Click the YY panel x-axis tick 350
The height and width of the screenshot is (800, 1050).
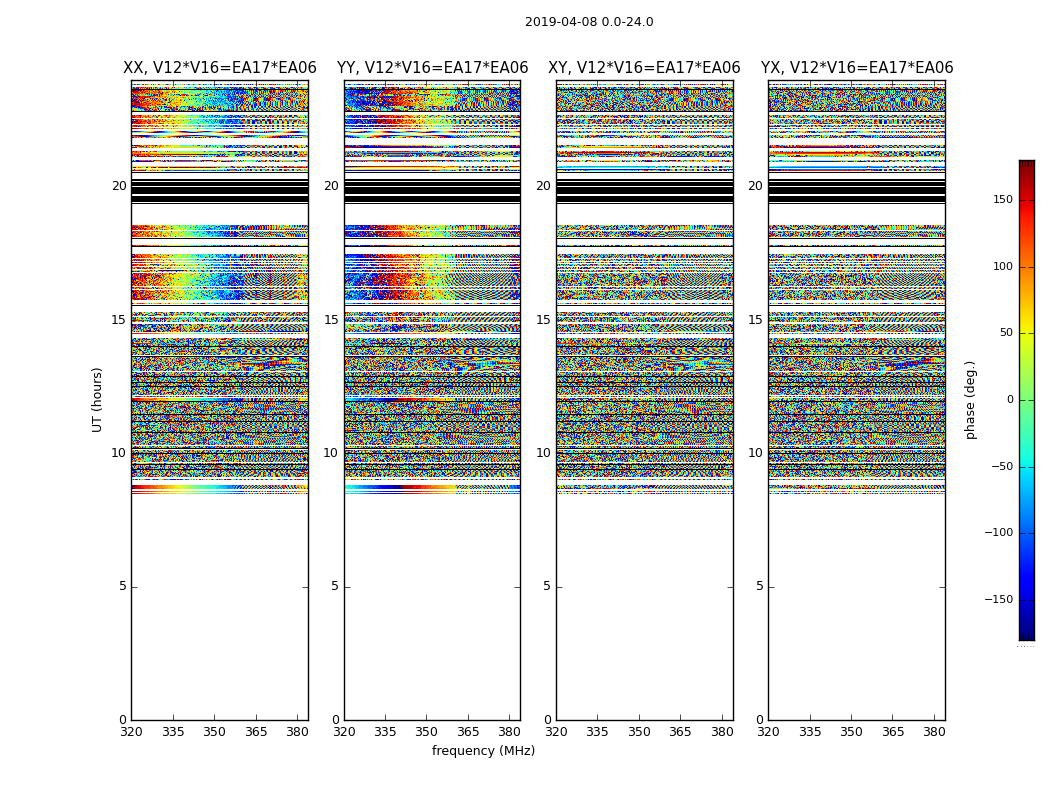[x=427, y=732]
